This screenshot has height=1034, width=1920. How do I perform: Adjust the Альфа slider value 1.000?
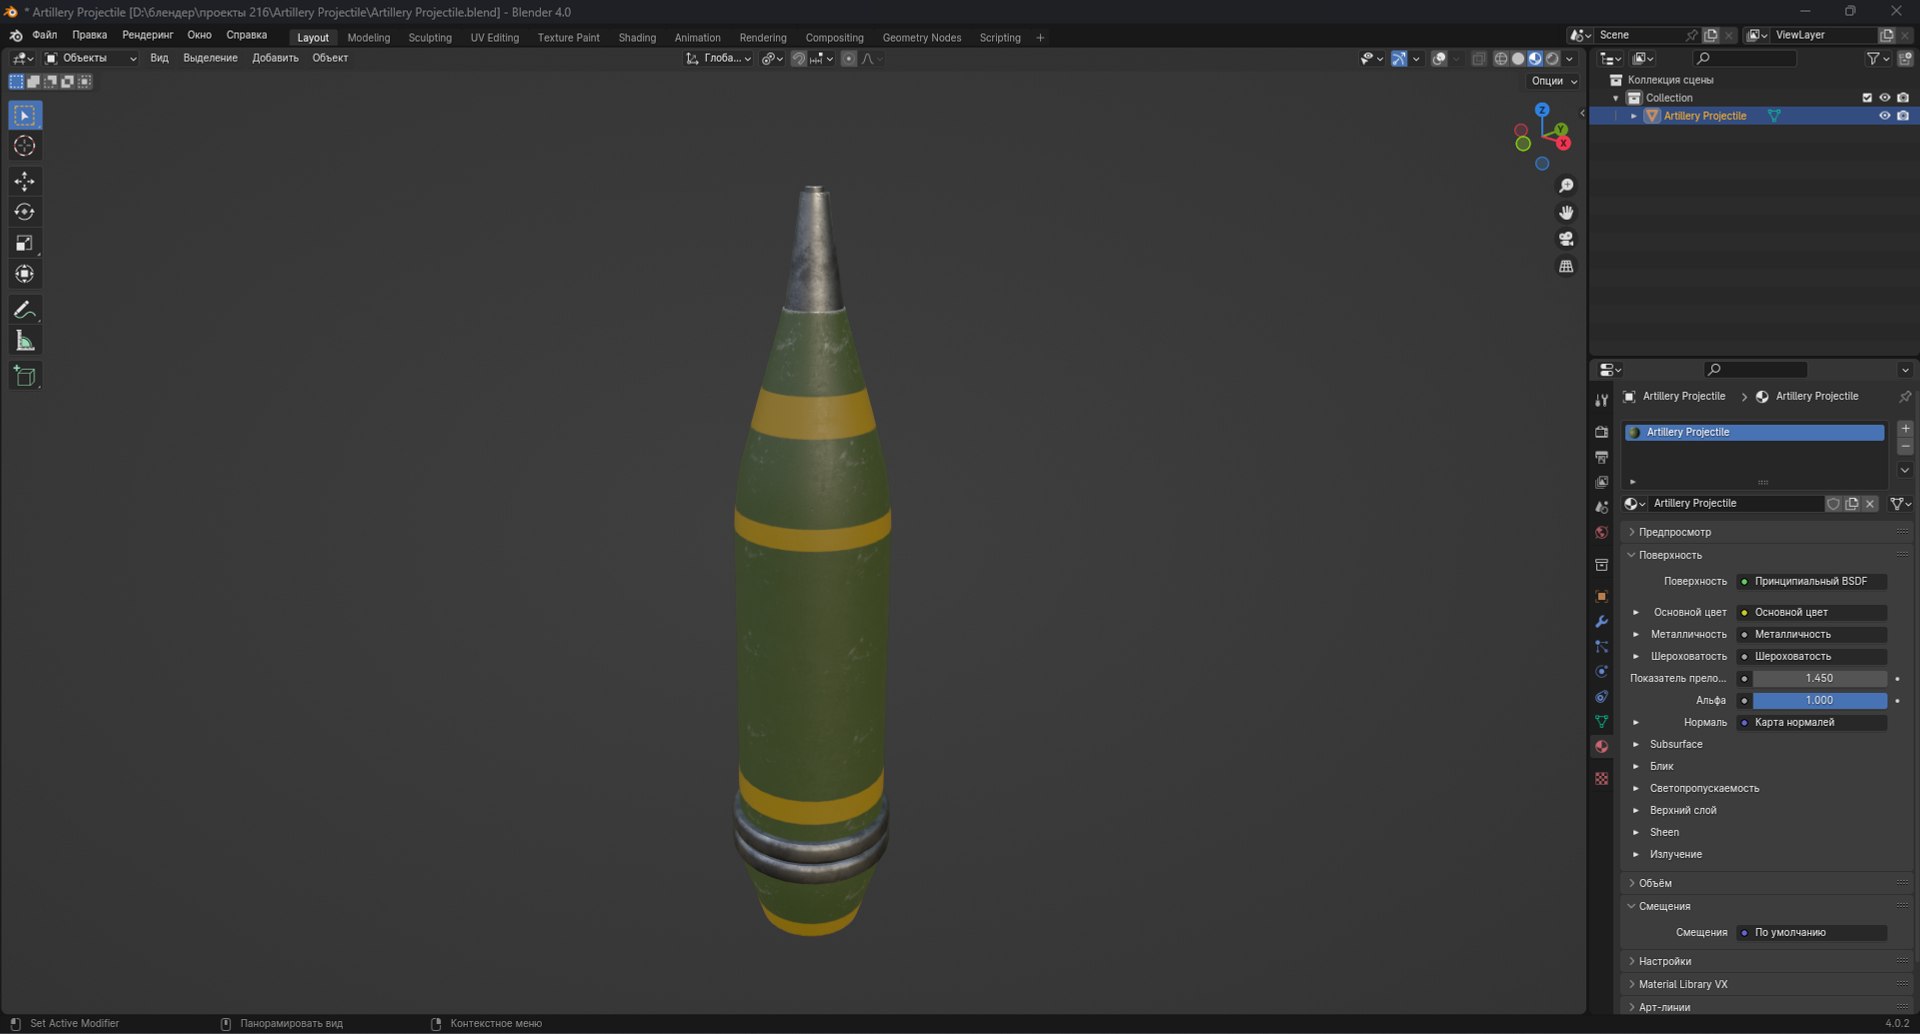[x=1819, y=700]
